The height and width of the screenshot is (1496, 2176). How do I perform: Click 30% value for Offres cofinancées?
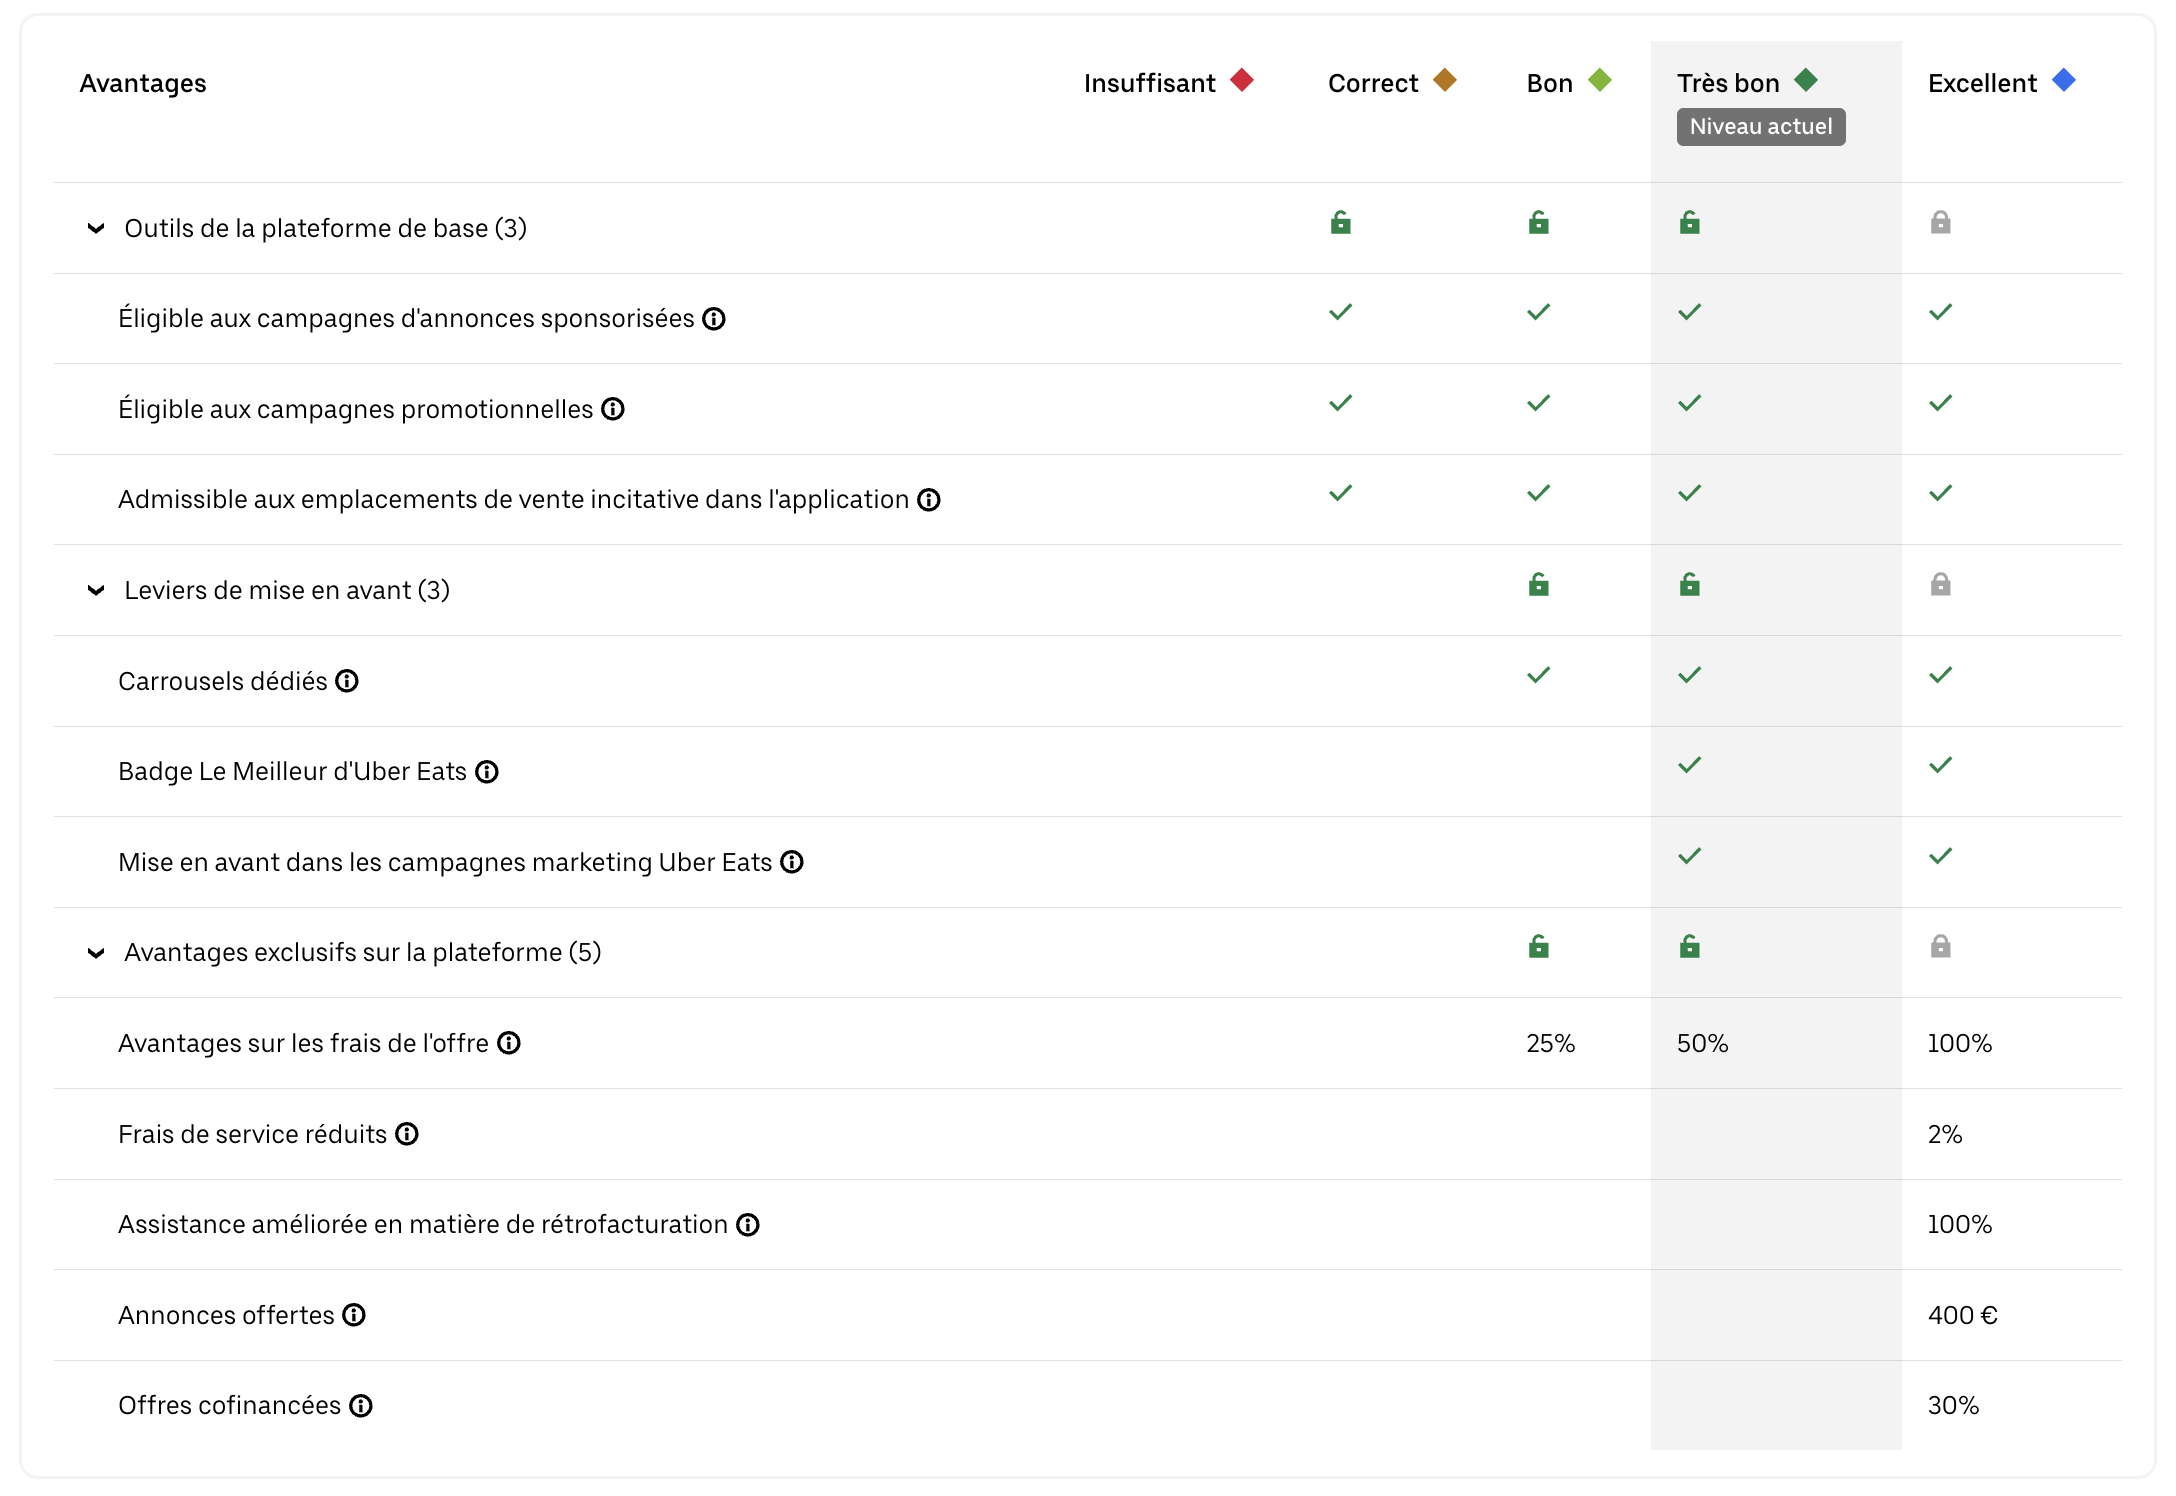click(x=1954, y=1406)
